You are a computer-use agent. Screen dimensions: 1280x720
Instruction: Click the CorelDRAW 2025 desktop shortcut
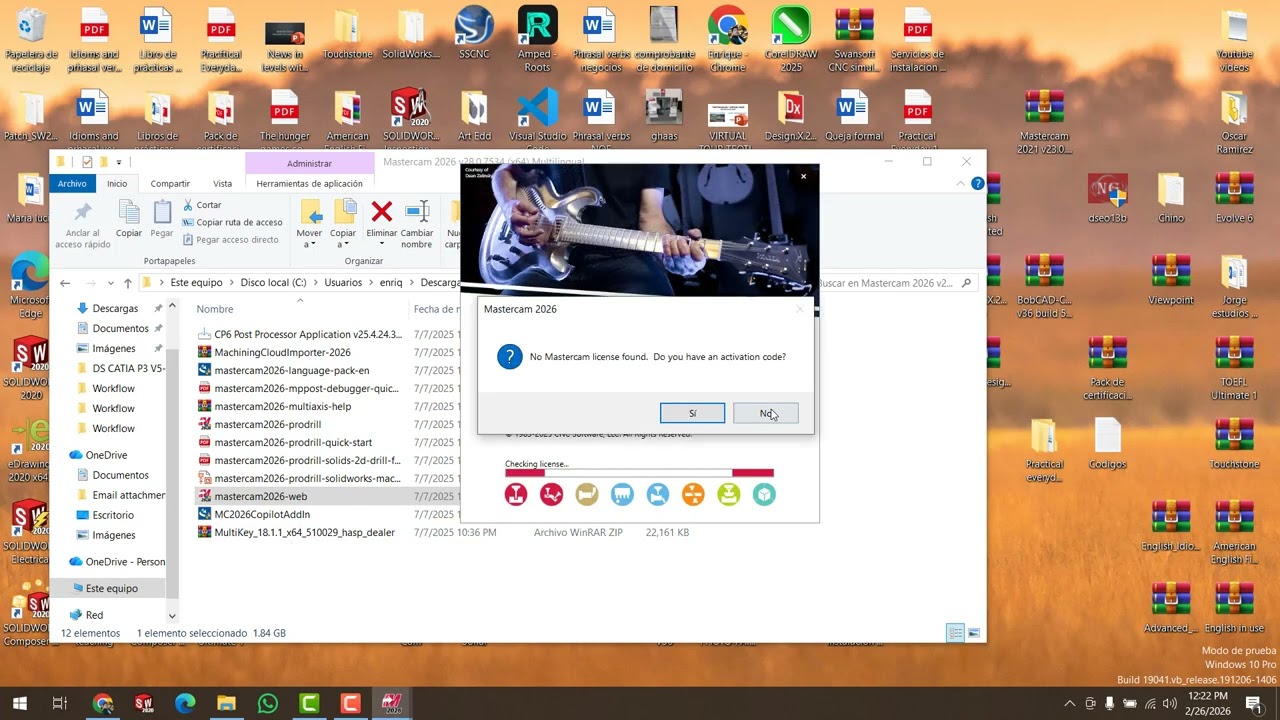[791, 40]
